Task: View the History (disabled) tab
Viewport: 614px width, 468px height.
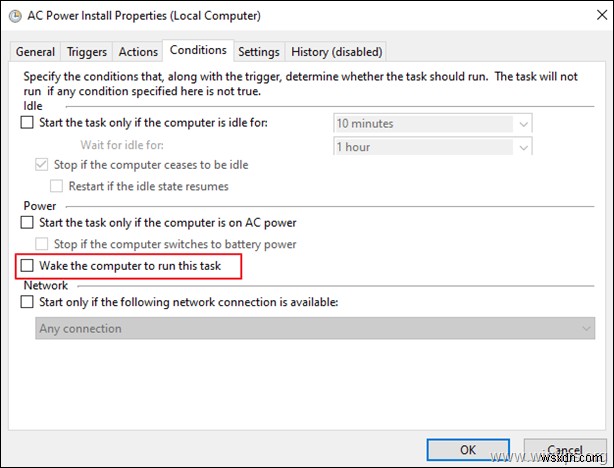Action: 336,52
